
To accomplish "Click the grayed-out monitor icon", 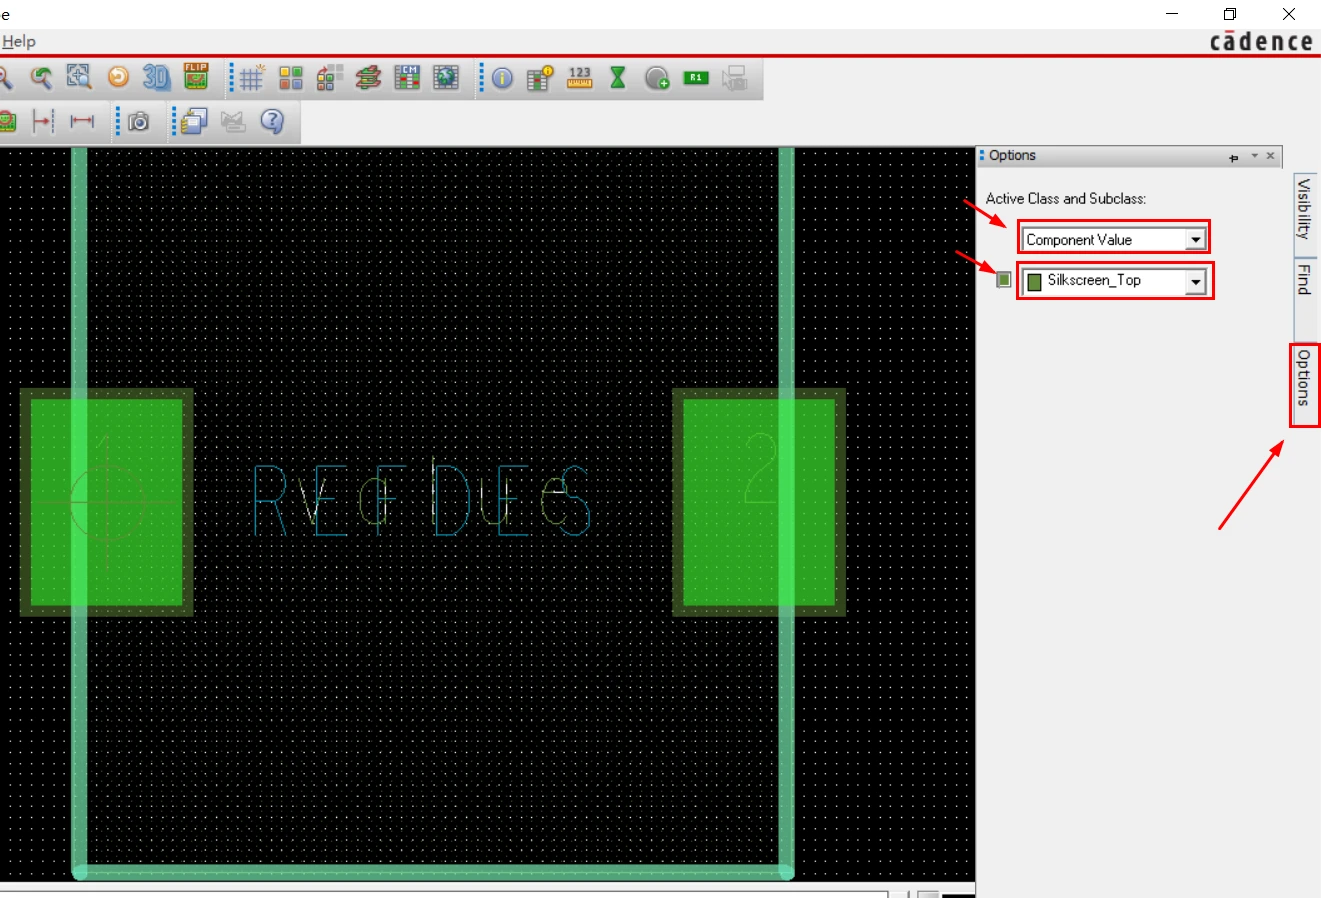I will 735,78.
